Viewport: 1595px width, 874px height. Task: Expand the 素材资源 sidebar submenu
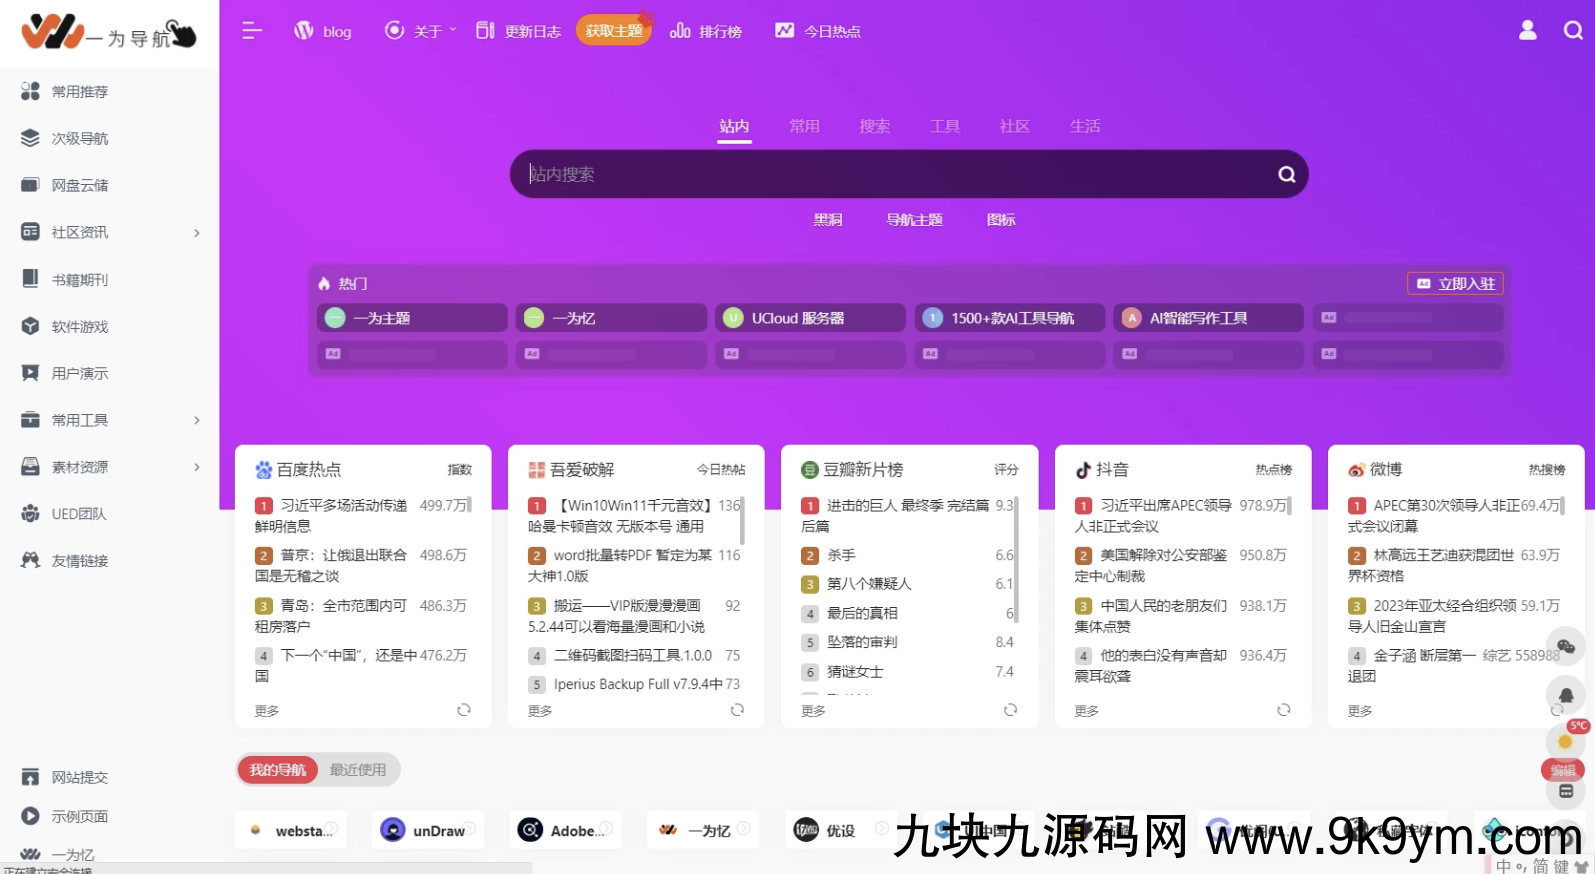(x=197, y=467)
